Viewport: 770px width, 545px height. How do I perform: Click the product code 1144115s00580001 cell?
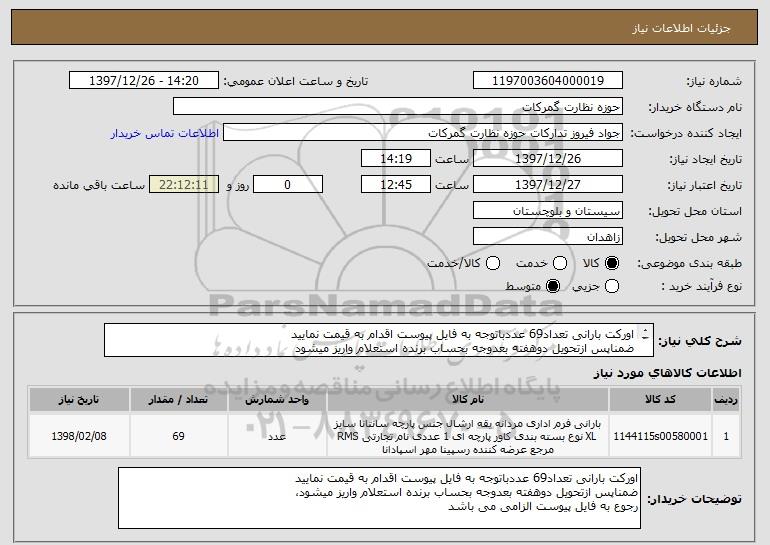click(660, 436)
